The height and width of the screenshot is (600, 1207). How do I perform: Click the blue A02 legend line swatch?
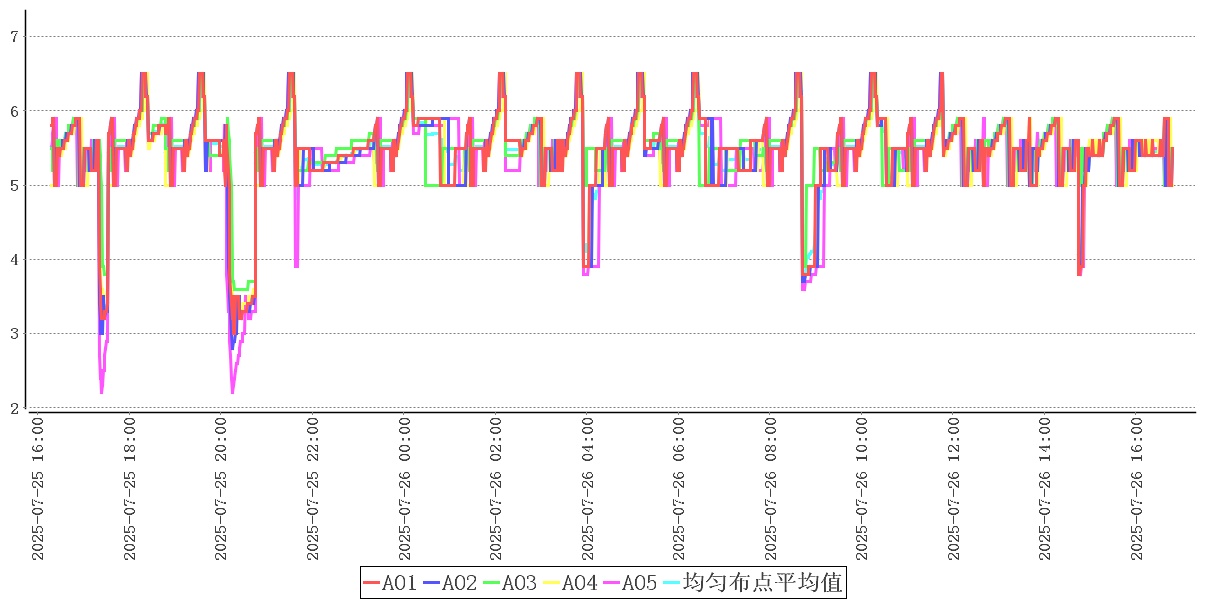point(432,583)
